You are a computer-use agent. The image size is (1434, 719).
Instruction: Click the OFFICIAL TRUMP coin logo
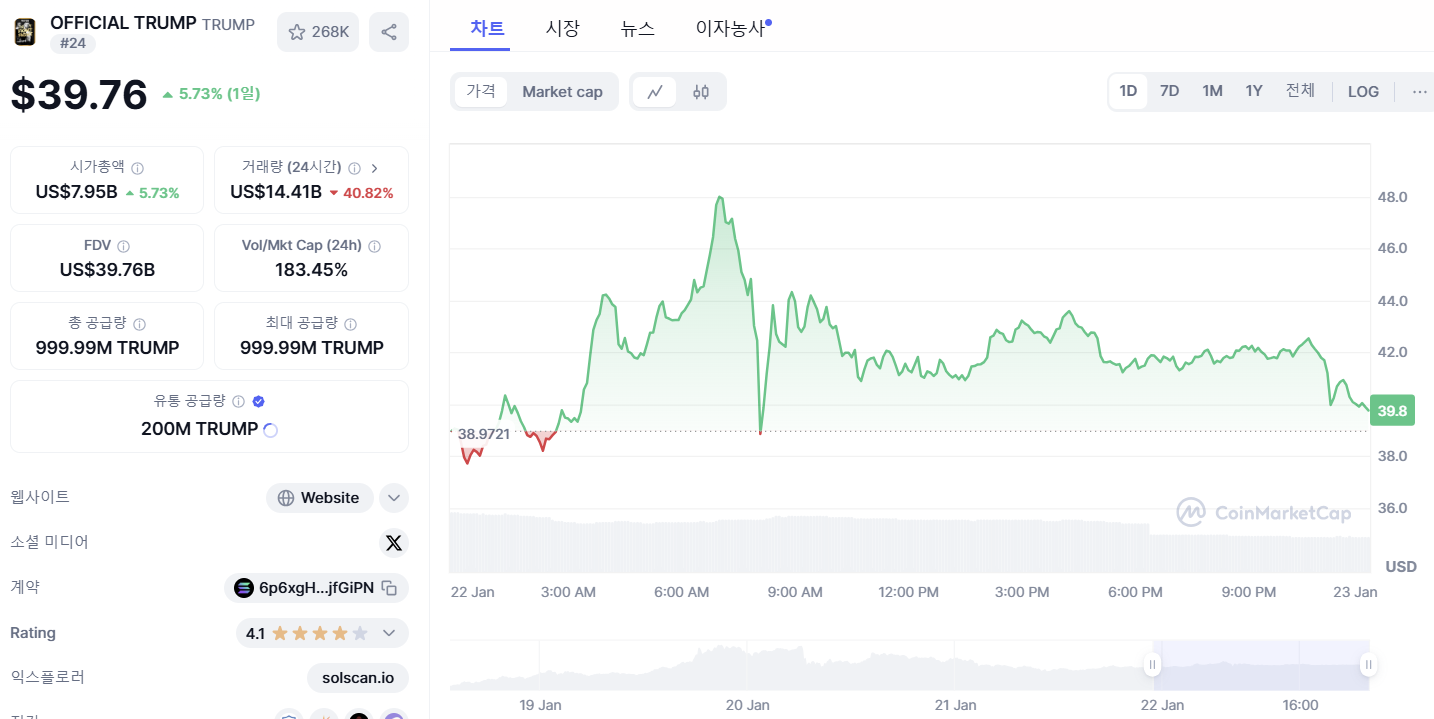[25, 32]
